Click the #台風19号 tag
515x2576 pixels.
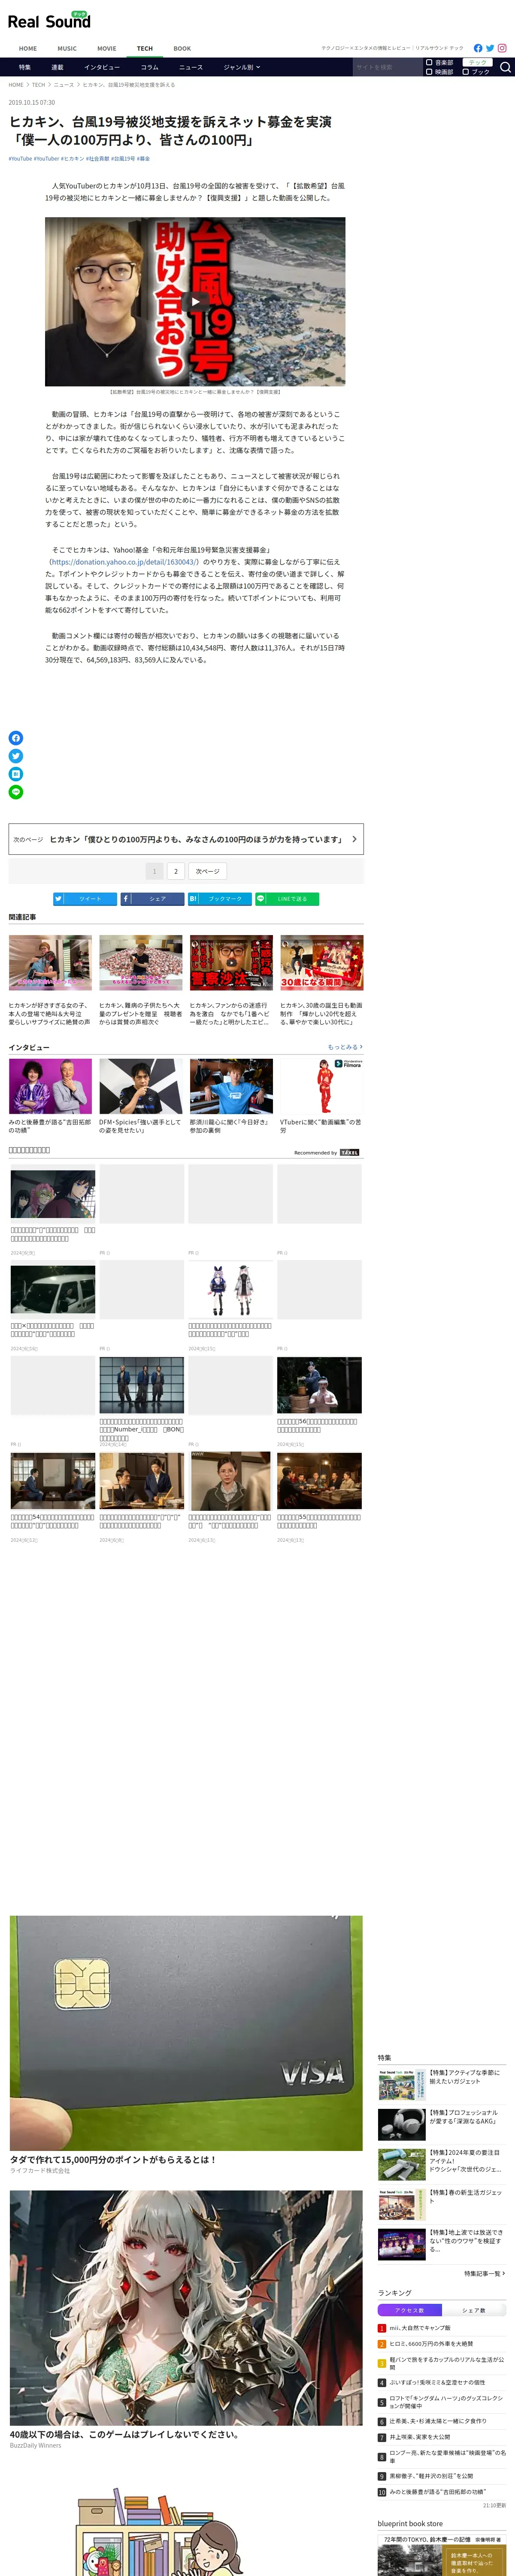coord(123,158)
